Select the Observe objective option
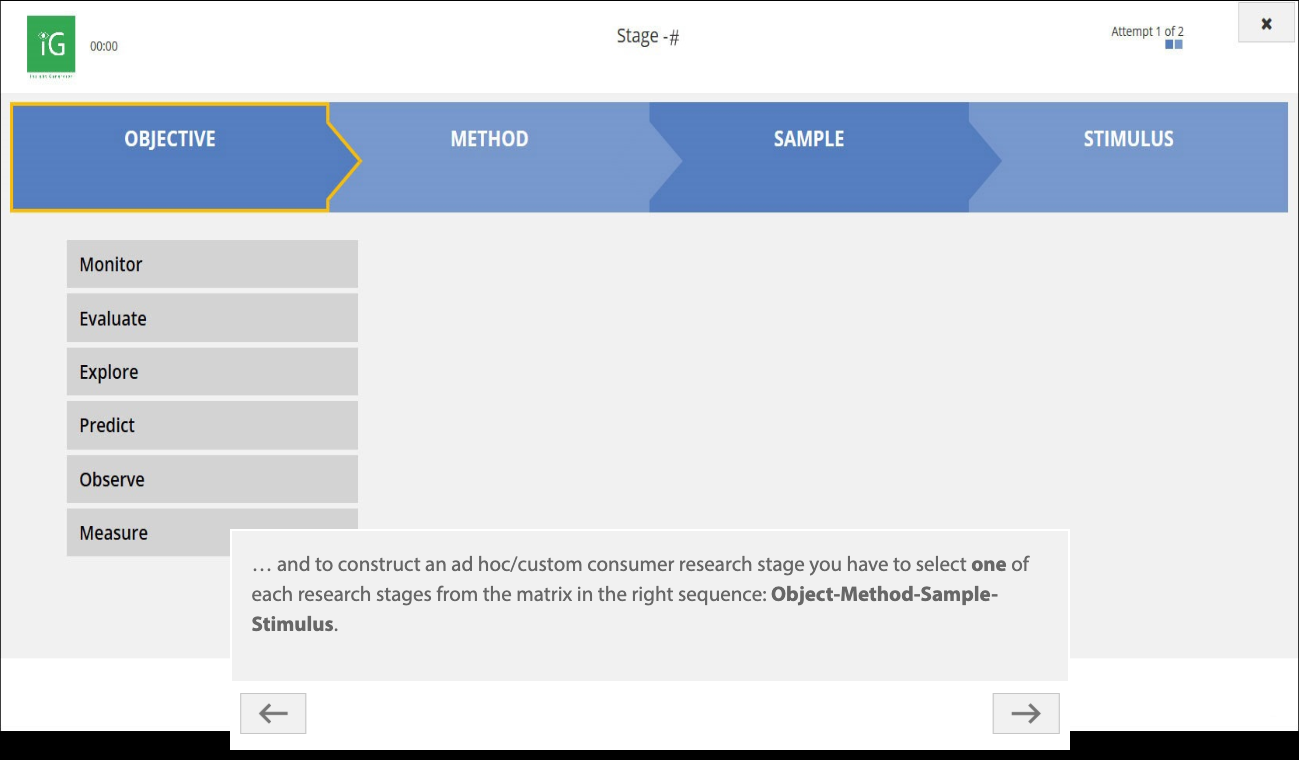 click(212, 479)
